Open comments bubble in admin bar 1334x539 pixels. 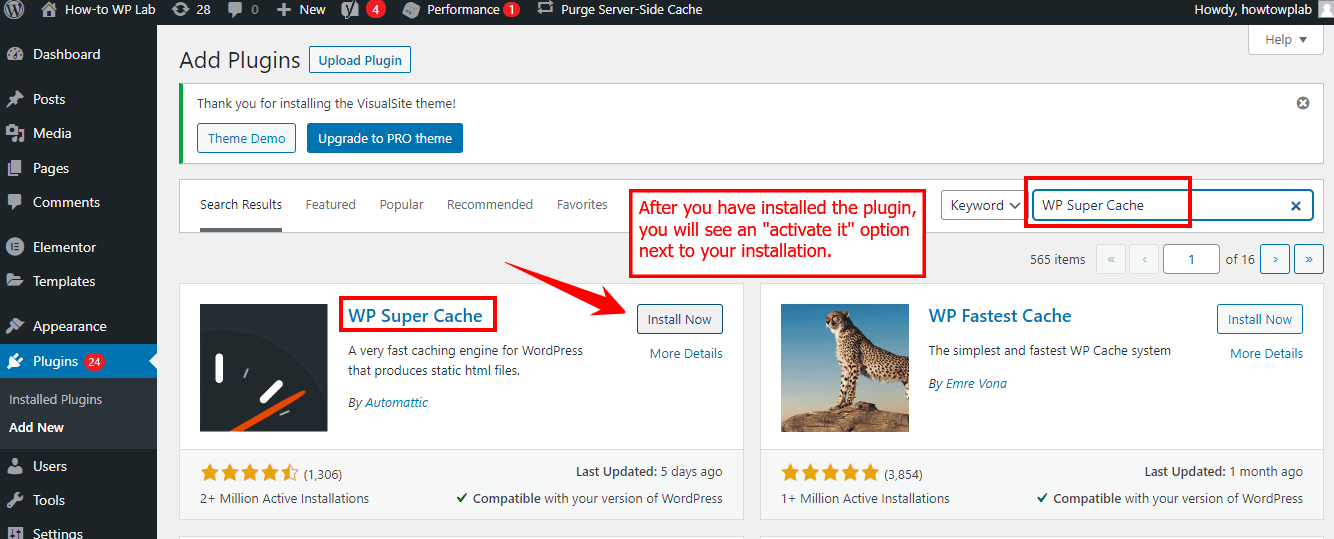(x=243, y=10)
